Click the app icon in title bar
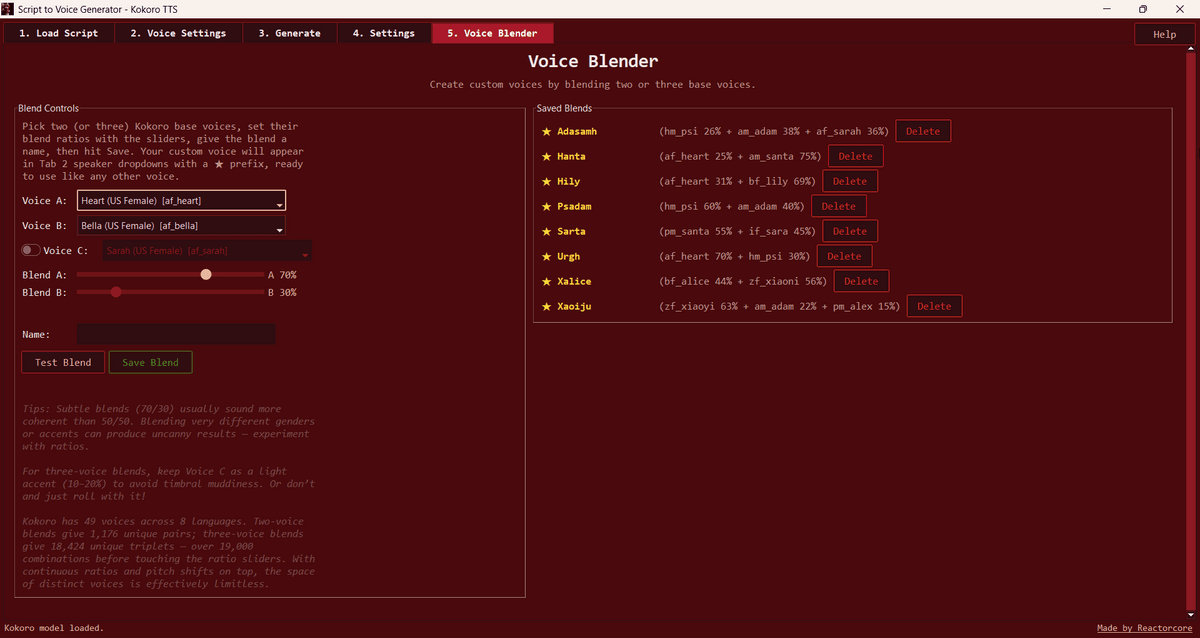Image resolution: width=1200 pixels, height=638 pixels. 8,8
